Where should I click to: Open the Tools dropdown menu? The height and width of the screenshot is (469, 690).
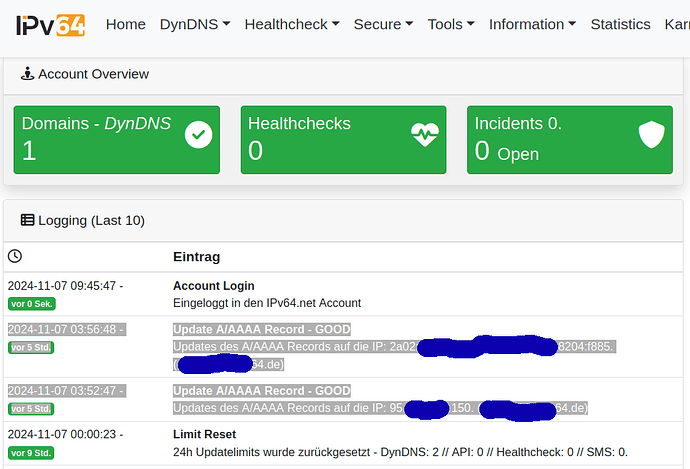[x=451, y=24]
